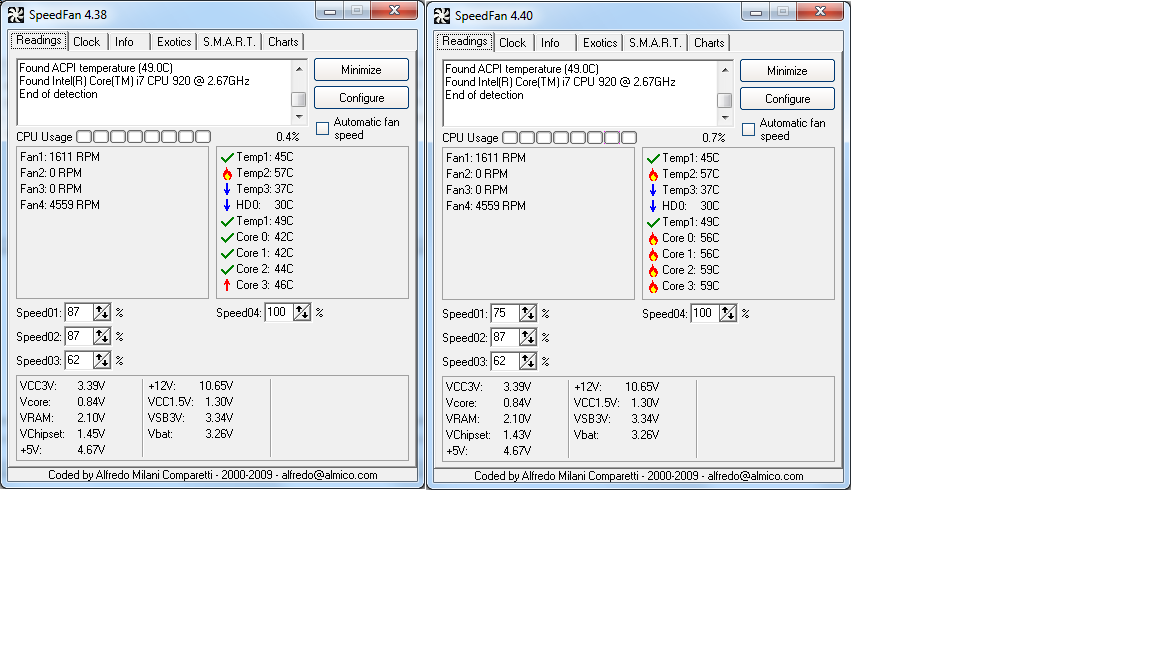The height and width of the screenshot is (648, 1152).
Task: Click the green check beside Core 0 in SpeedFan 4.38
Action: point(227,237)
